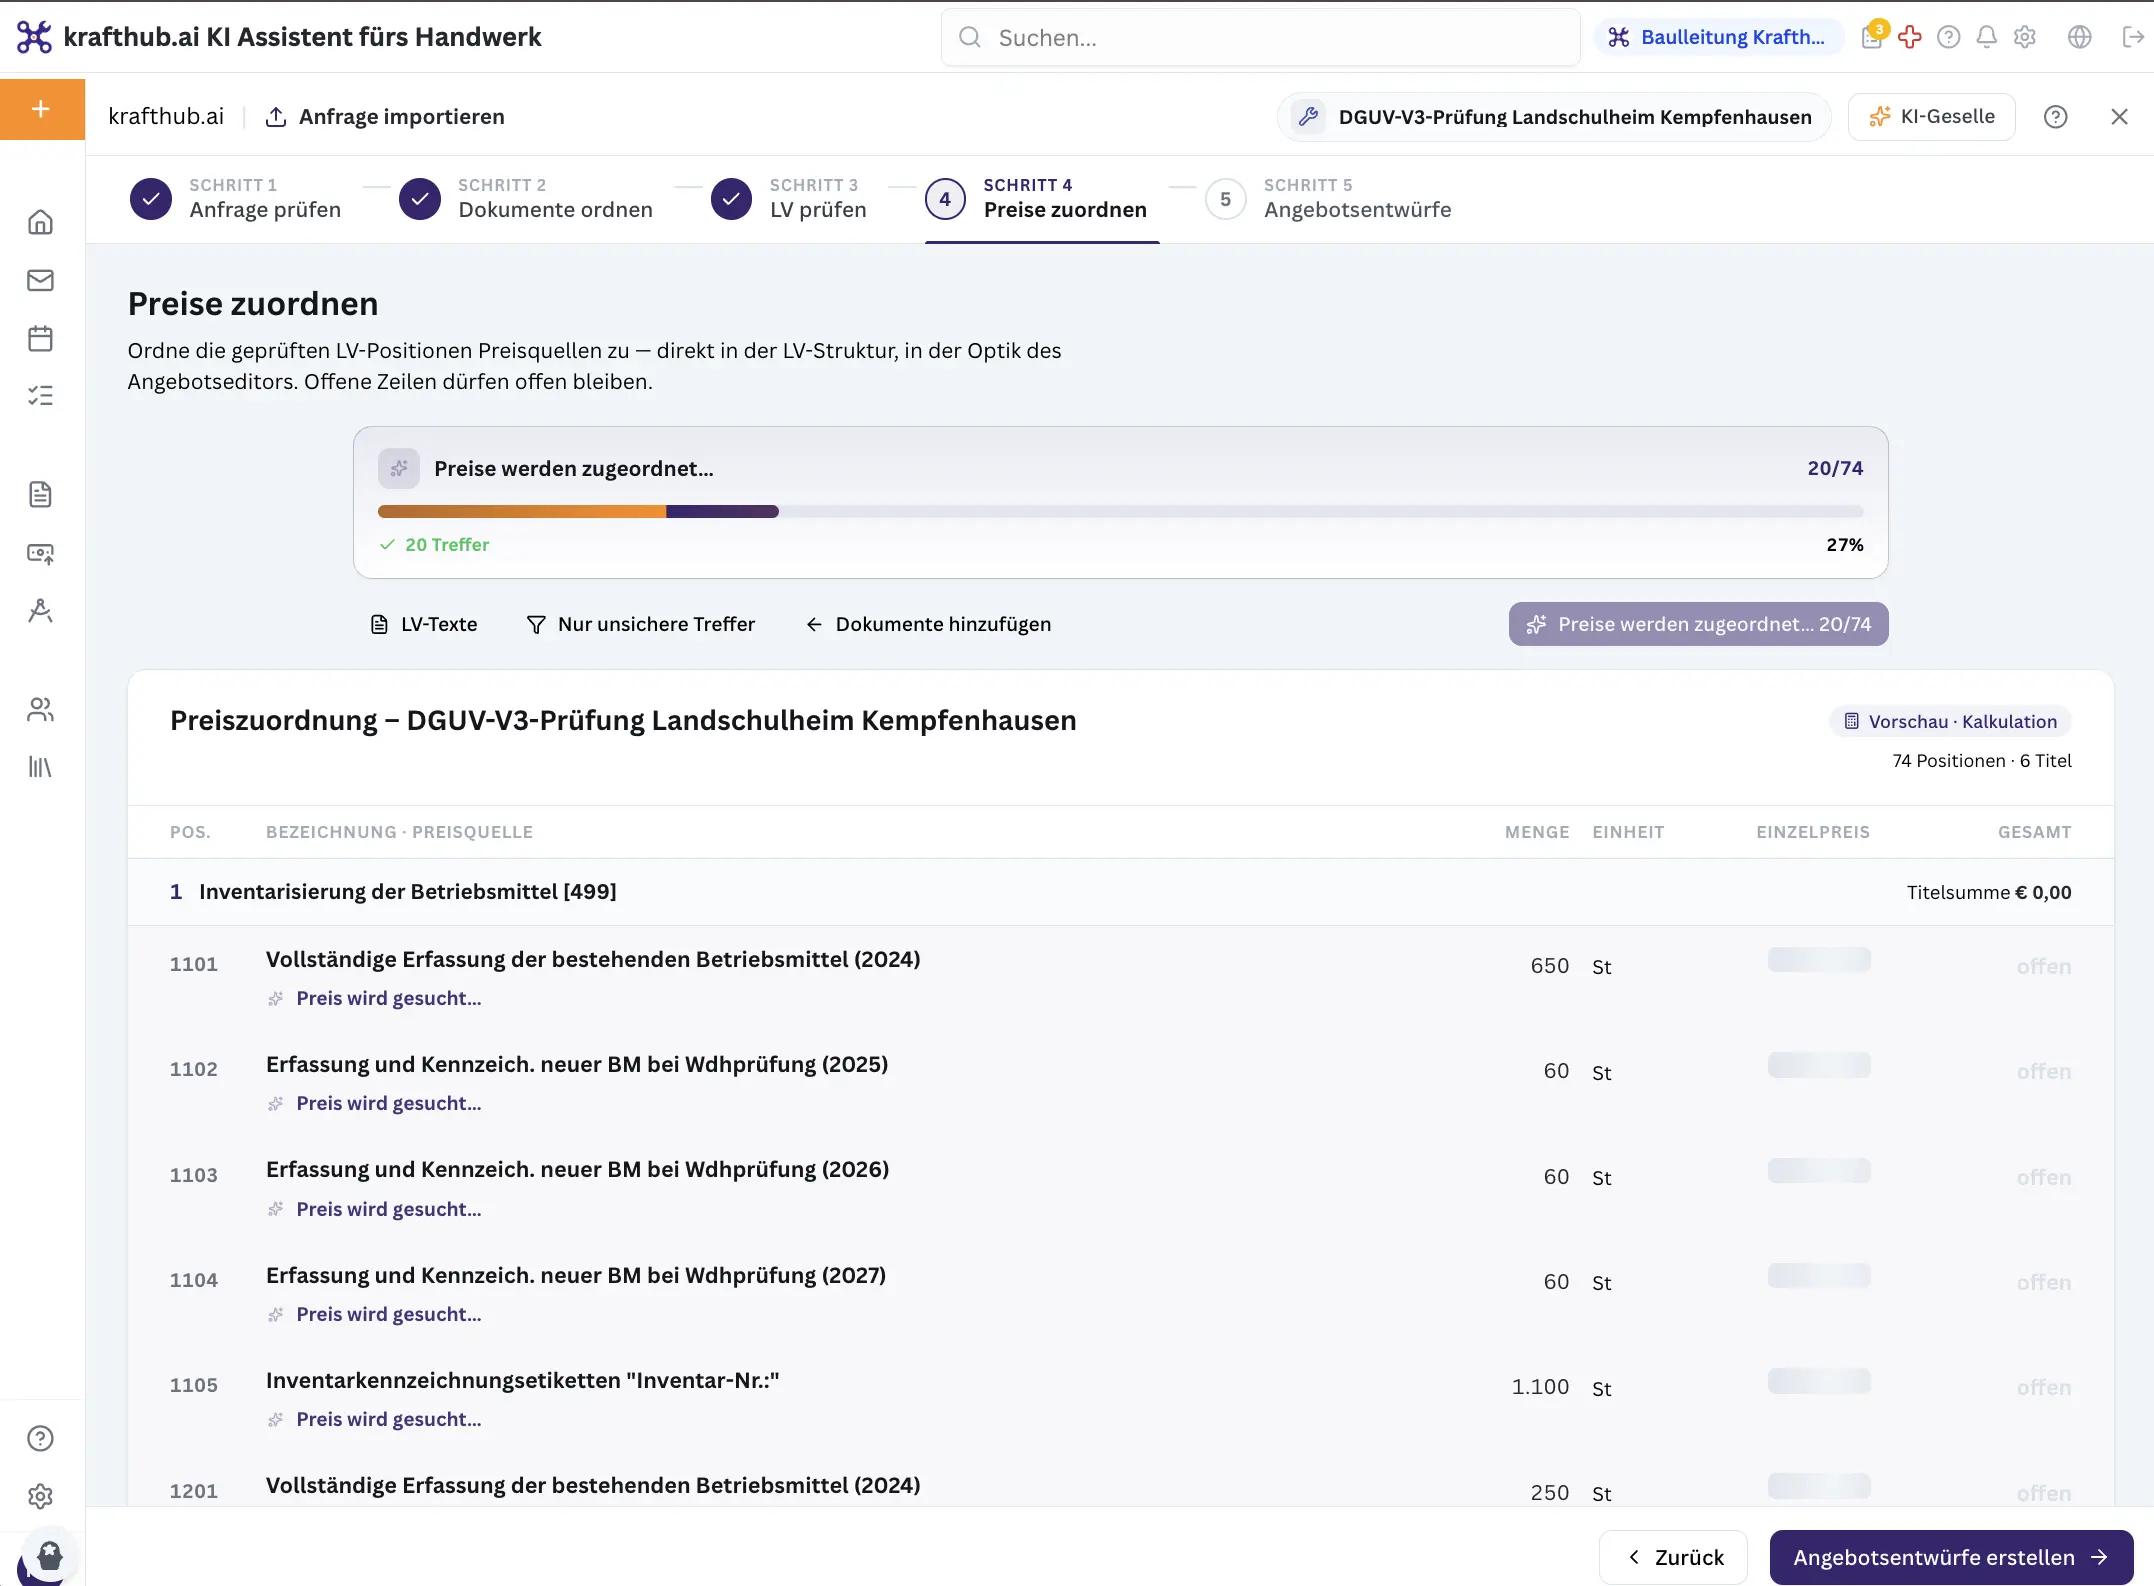Viewport: 2154px width, 1586px height.
Task: Open the home icon in sidebar
Action: click(40, 222)
